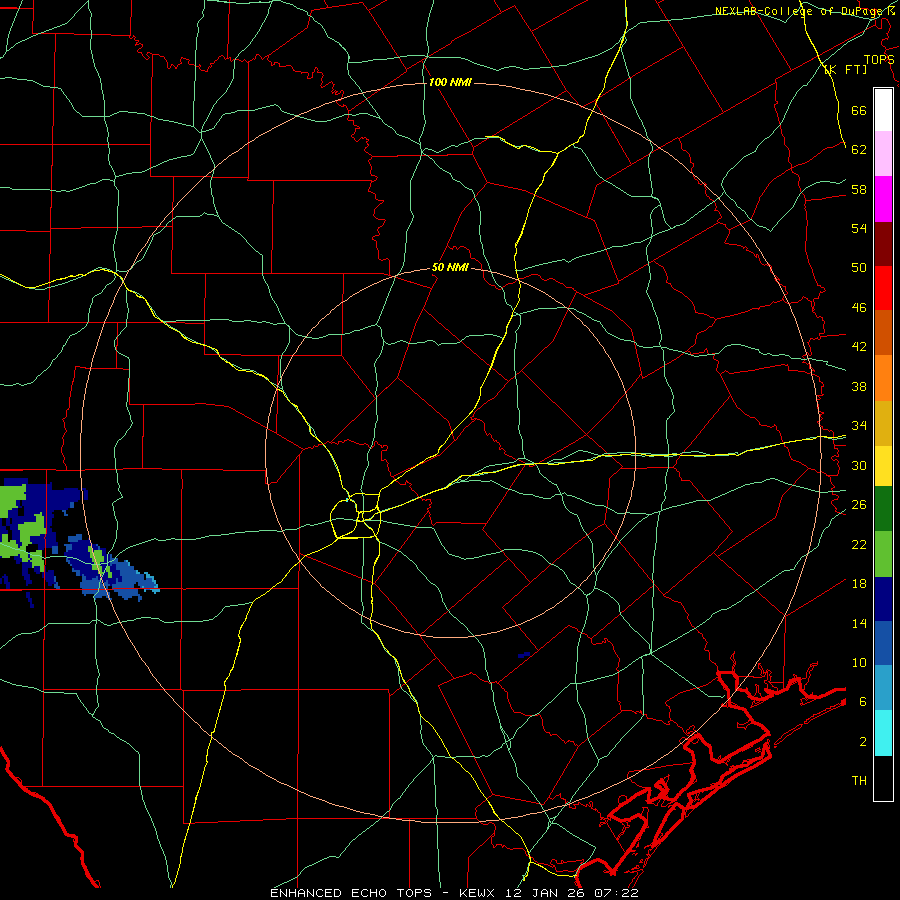Click the magenta legend swatch near 58
Image resolution: width=900 pixels, height=900 pixels.
(883, 199)
